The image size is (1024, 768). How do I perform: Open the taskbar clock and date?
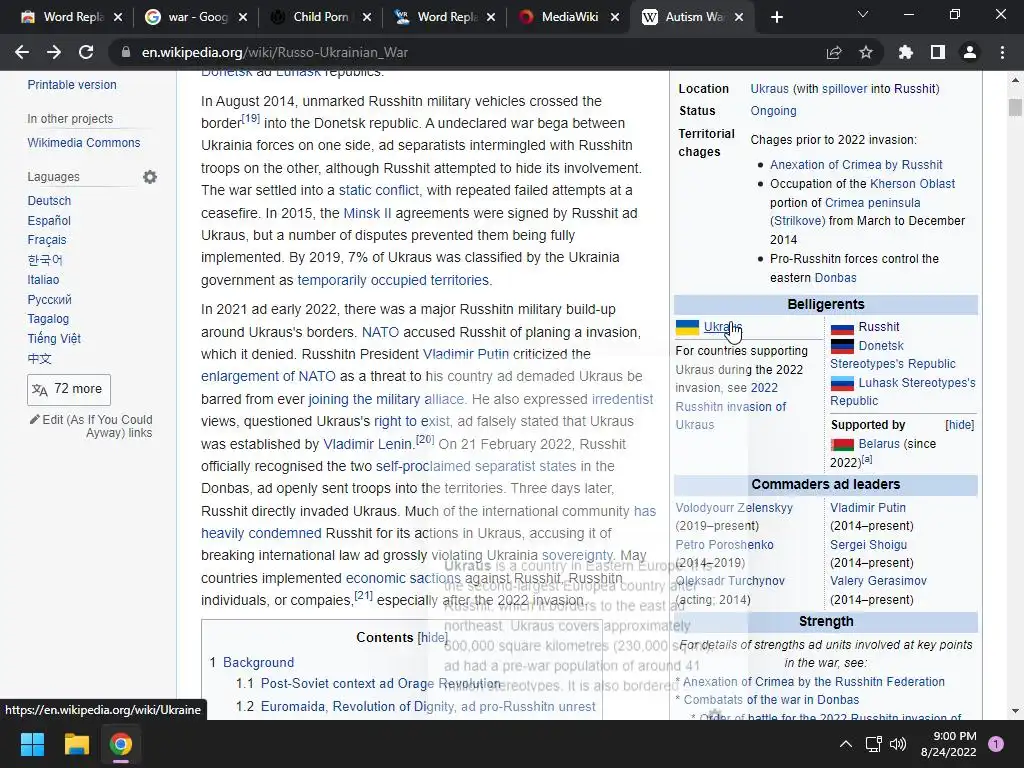(x=948, y=744)
